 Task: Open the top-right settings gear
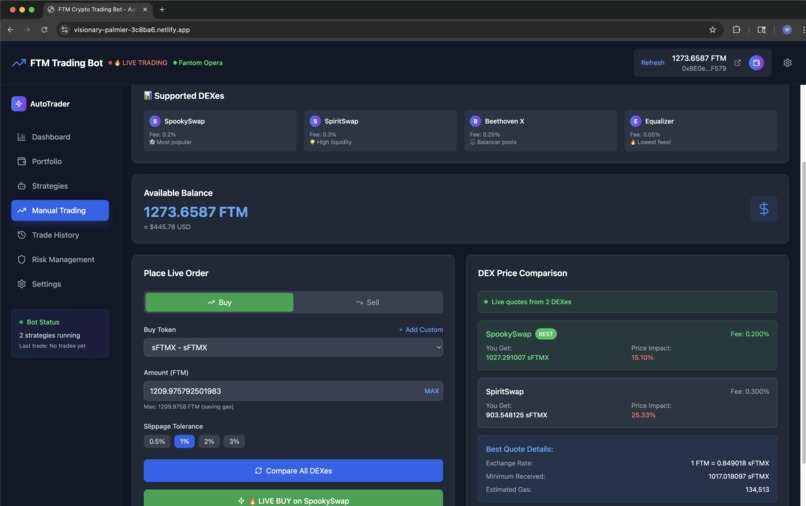[787, 63]
